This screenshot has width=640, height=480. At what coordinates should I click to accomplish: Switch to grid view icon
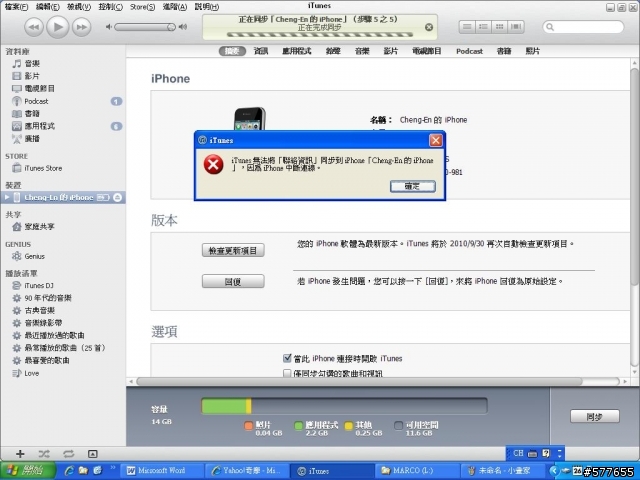[x=499, y=27]
